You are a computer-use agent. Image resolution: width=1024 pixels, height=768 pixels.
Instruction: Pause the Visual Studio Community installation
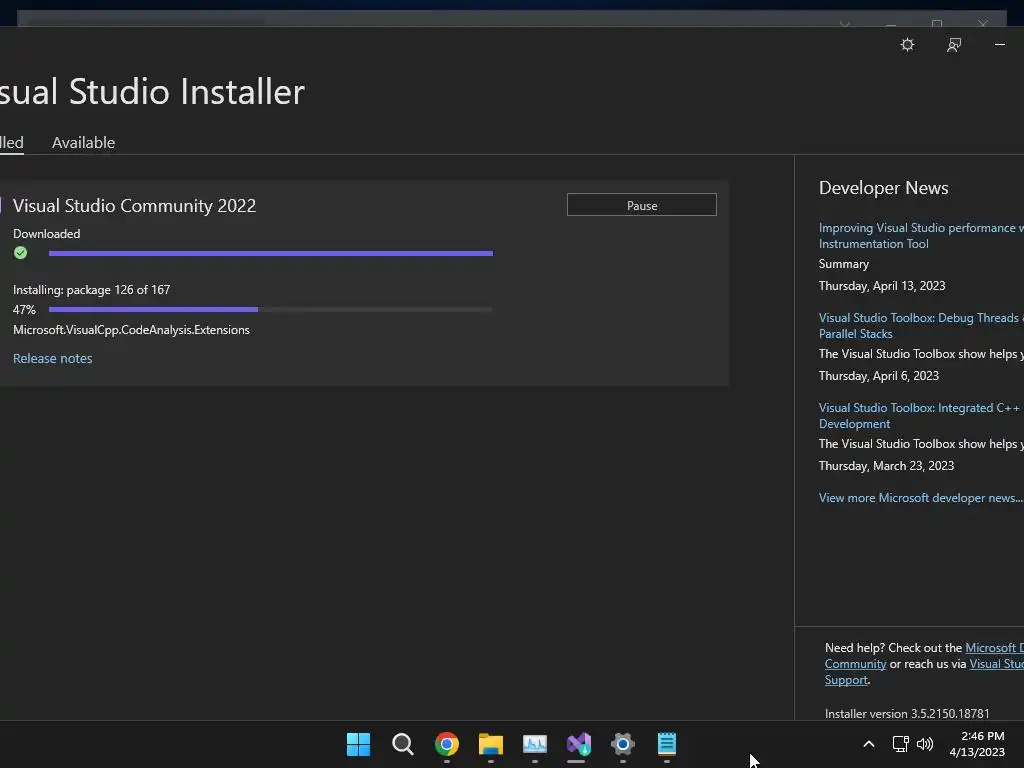click(641, 205)
